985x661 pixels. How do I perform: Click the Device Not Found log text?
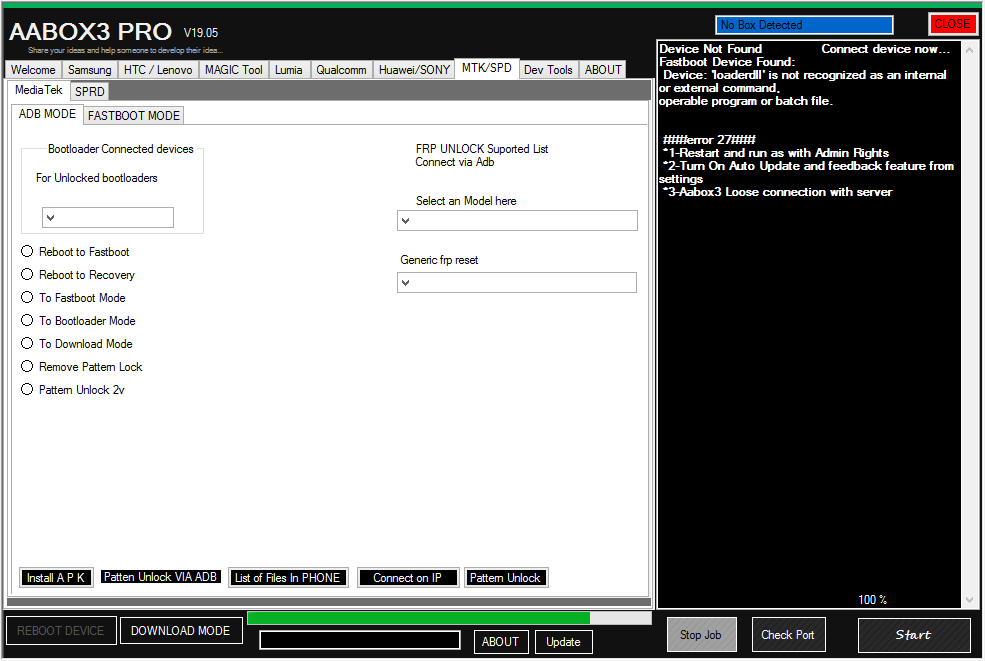click(x=710, y=49)
